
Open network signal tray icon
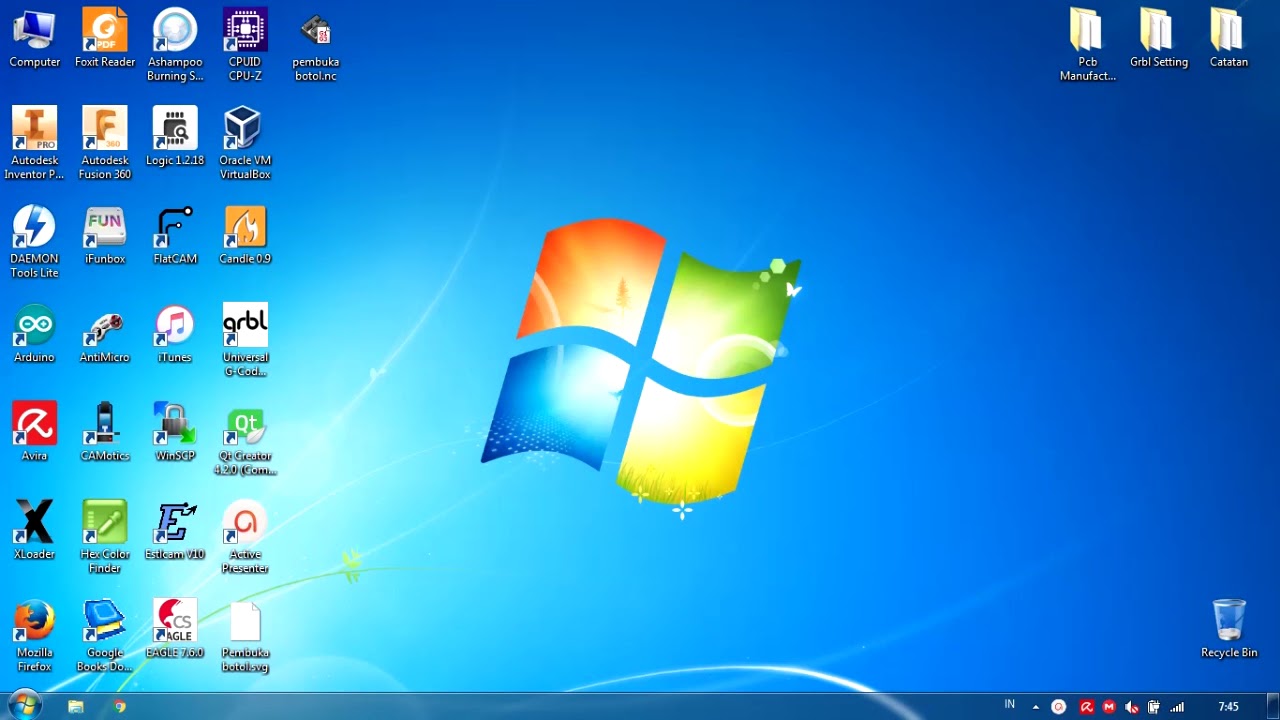pyautogui.click(x=1177, y=707)
